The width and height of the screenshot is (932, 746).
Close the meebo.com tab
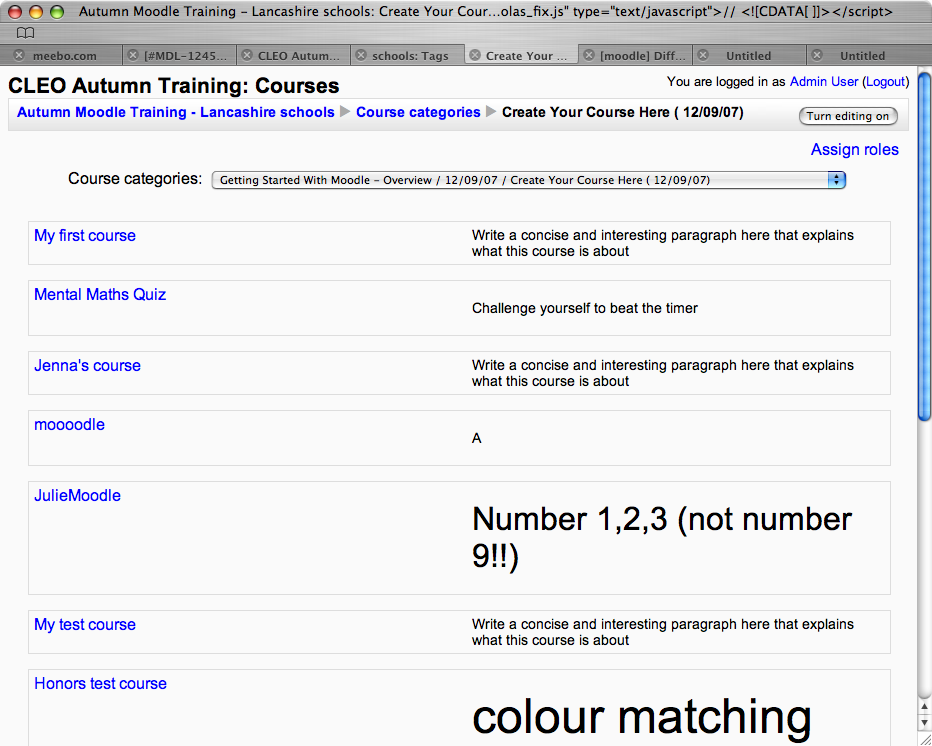[19, 55]
